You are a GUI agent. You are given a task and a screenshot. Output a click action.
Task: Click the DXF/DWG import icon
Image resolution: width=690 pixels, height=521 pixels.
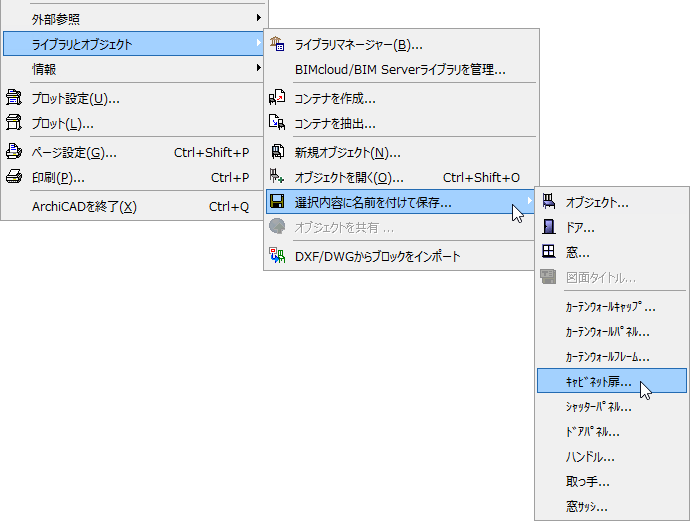(x=277, y=255)
